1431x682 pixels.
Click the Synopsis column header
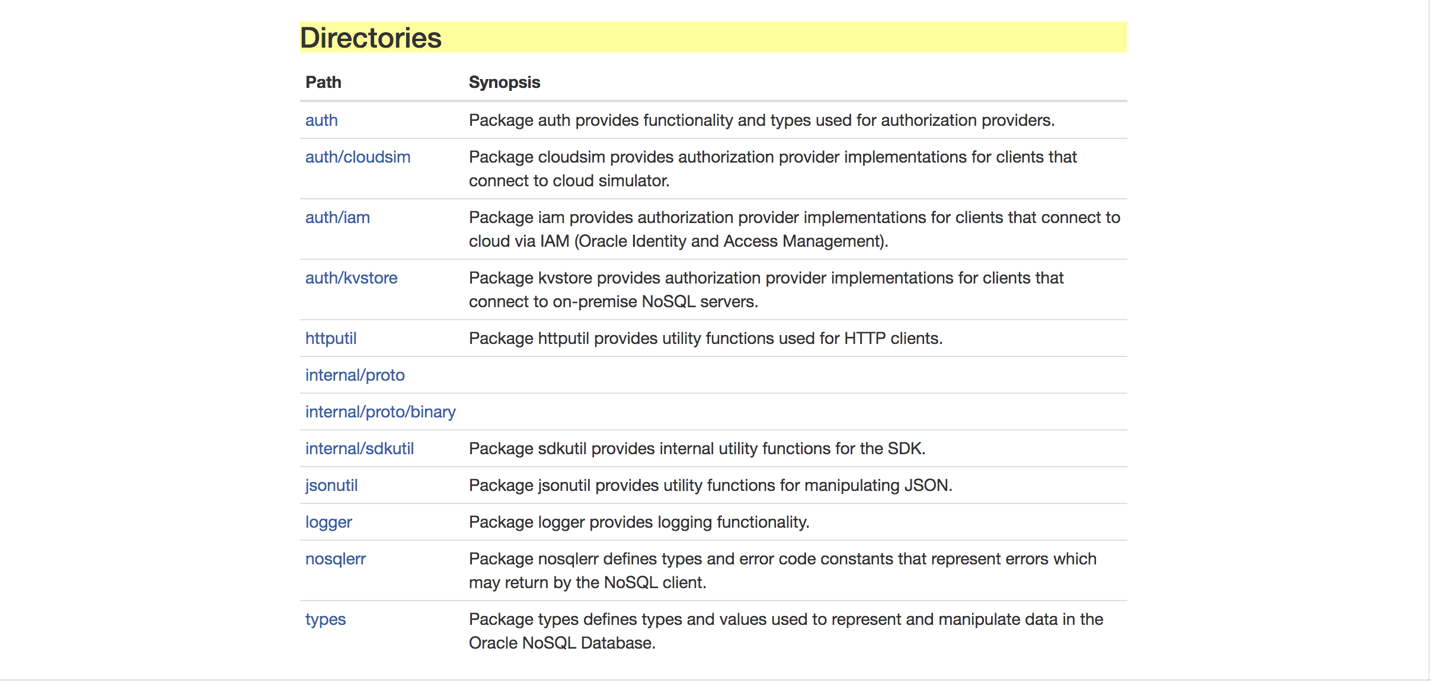(504, 82)
